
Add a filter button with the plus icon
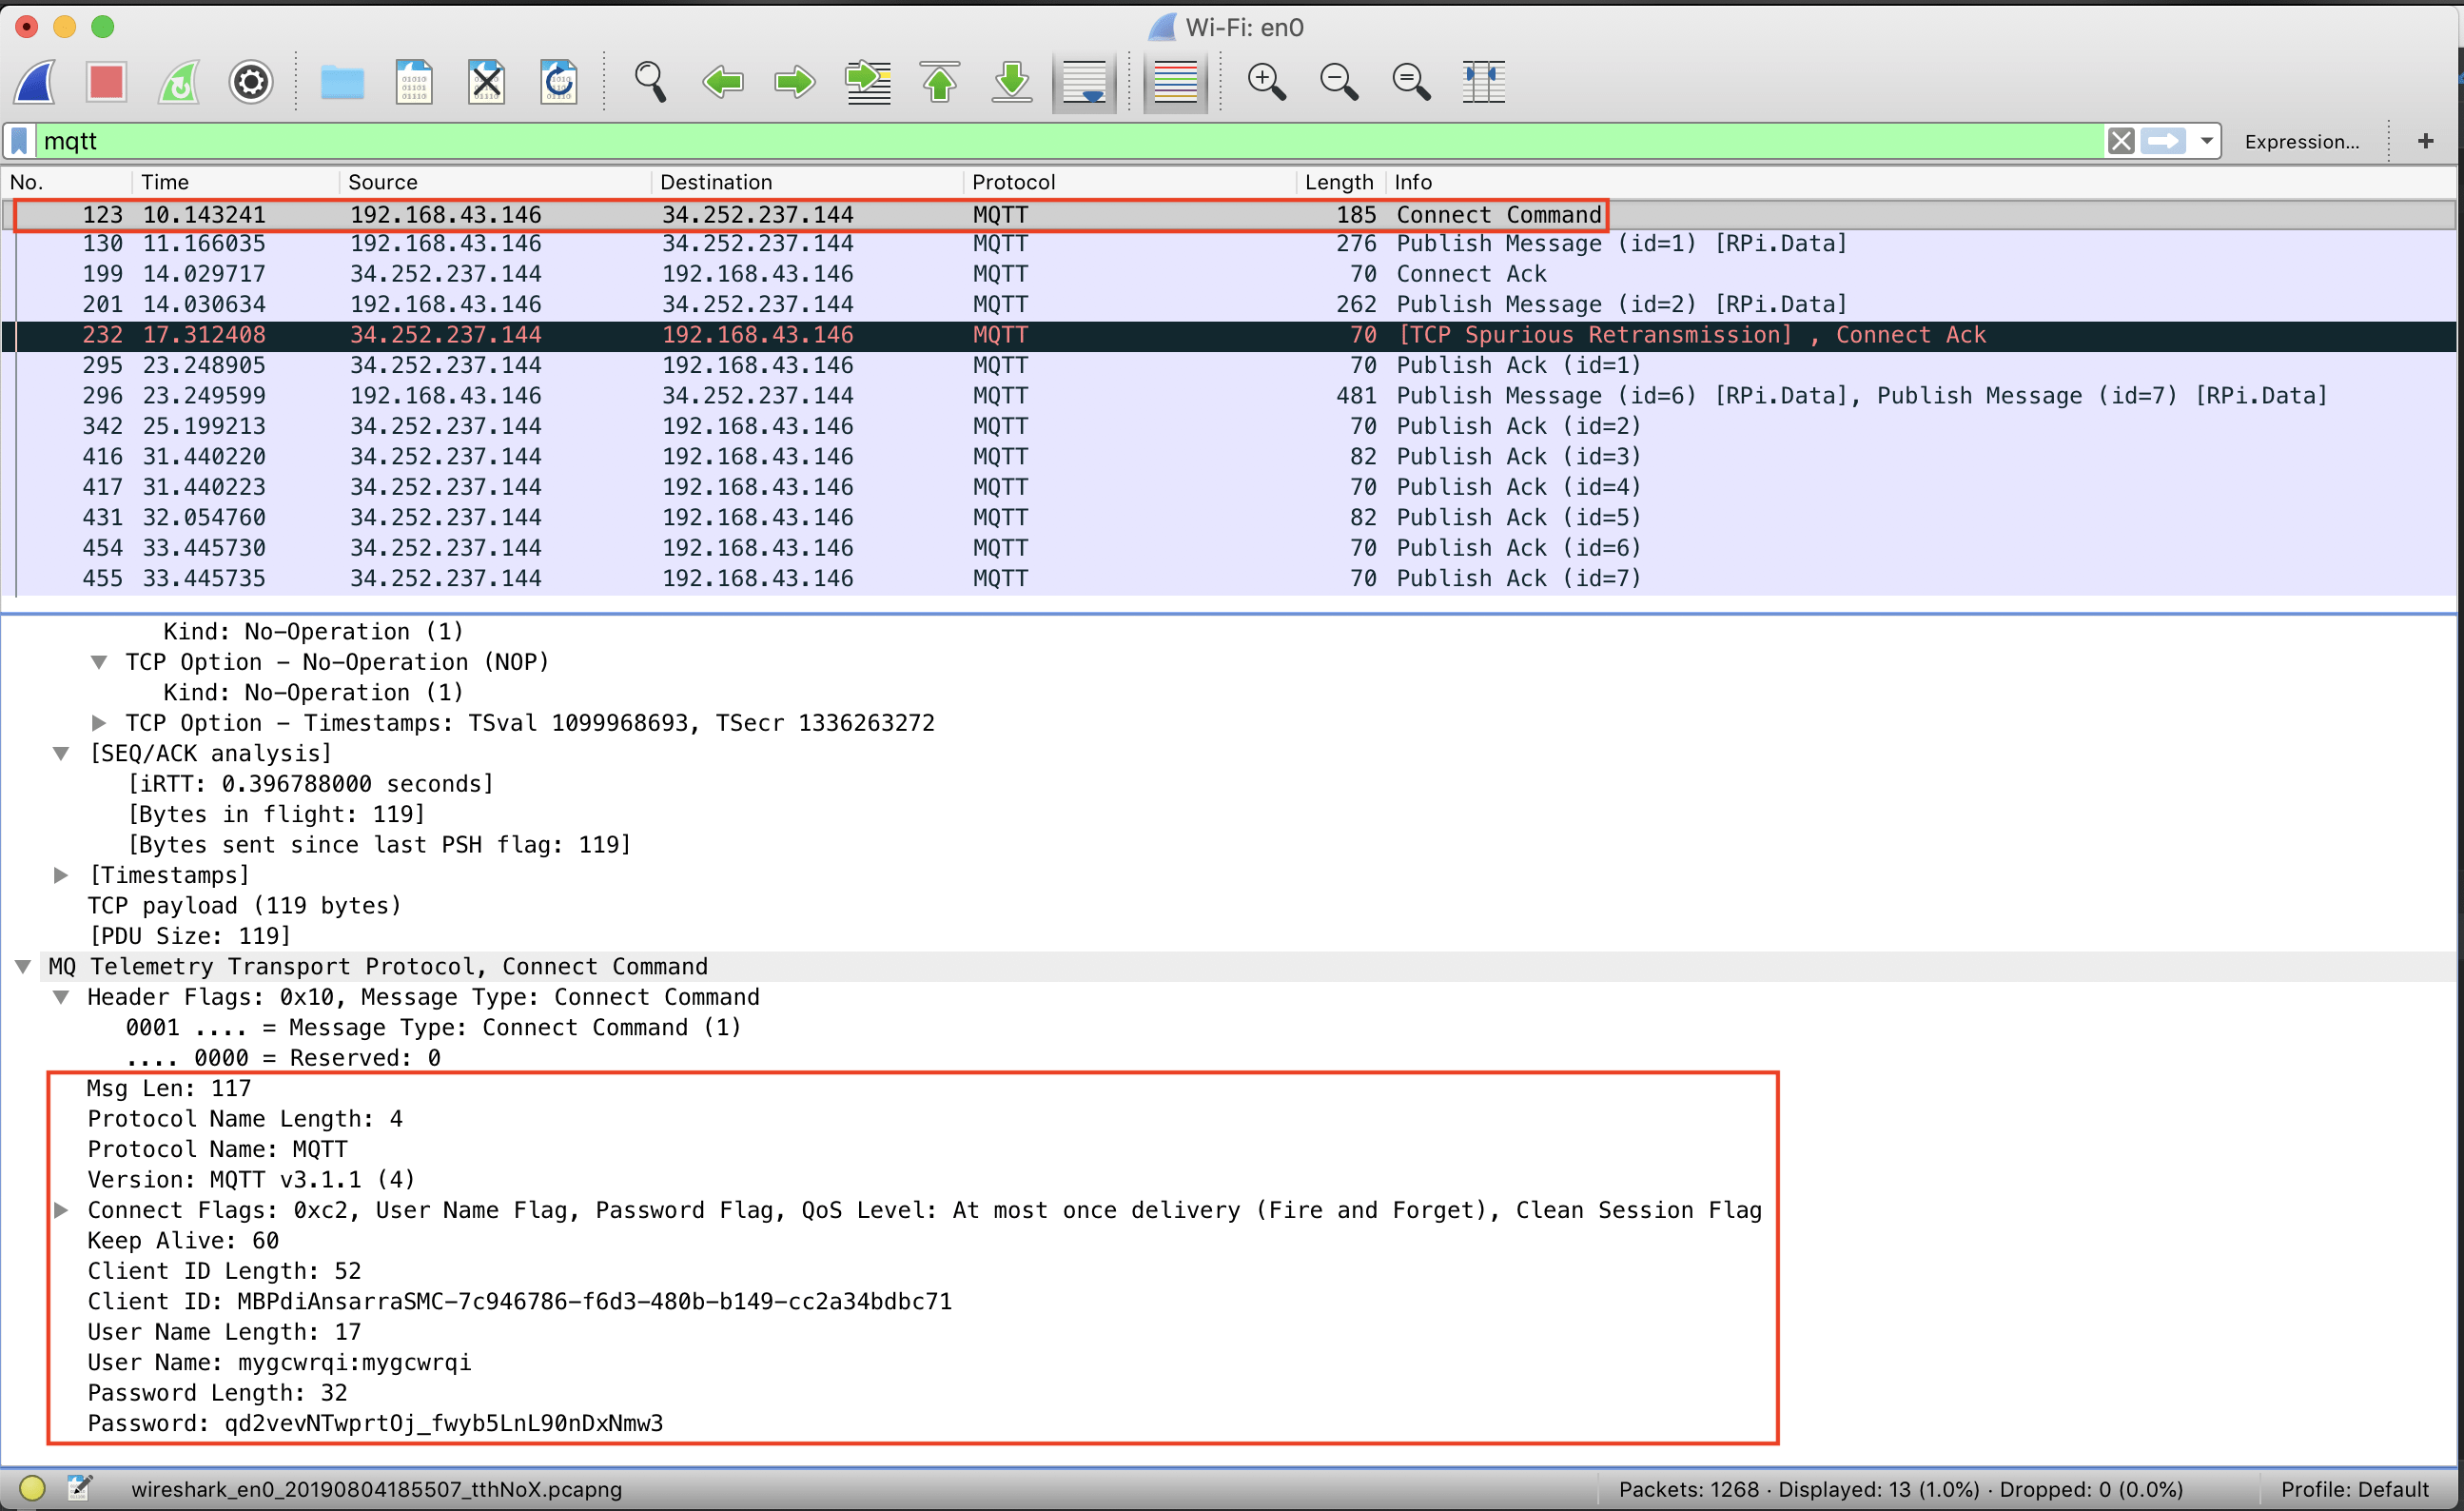pyautogui.click(x=2425, y=141)
